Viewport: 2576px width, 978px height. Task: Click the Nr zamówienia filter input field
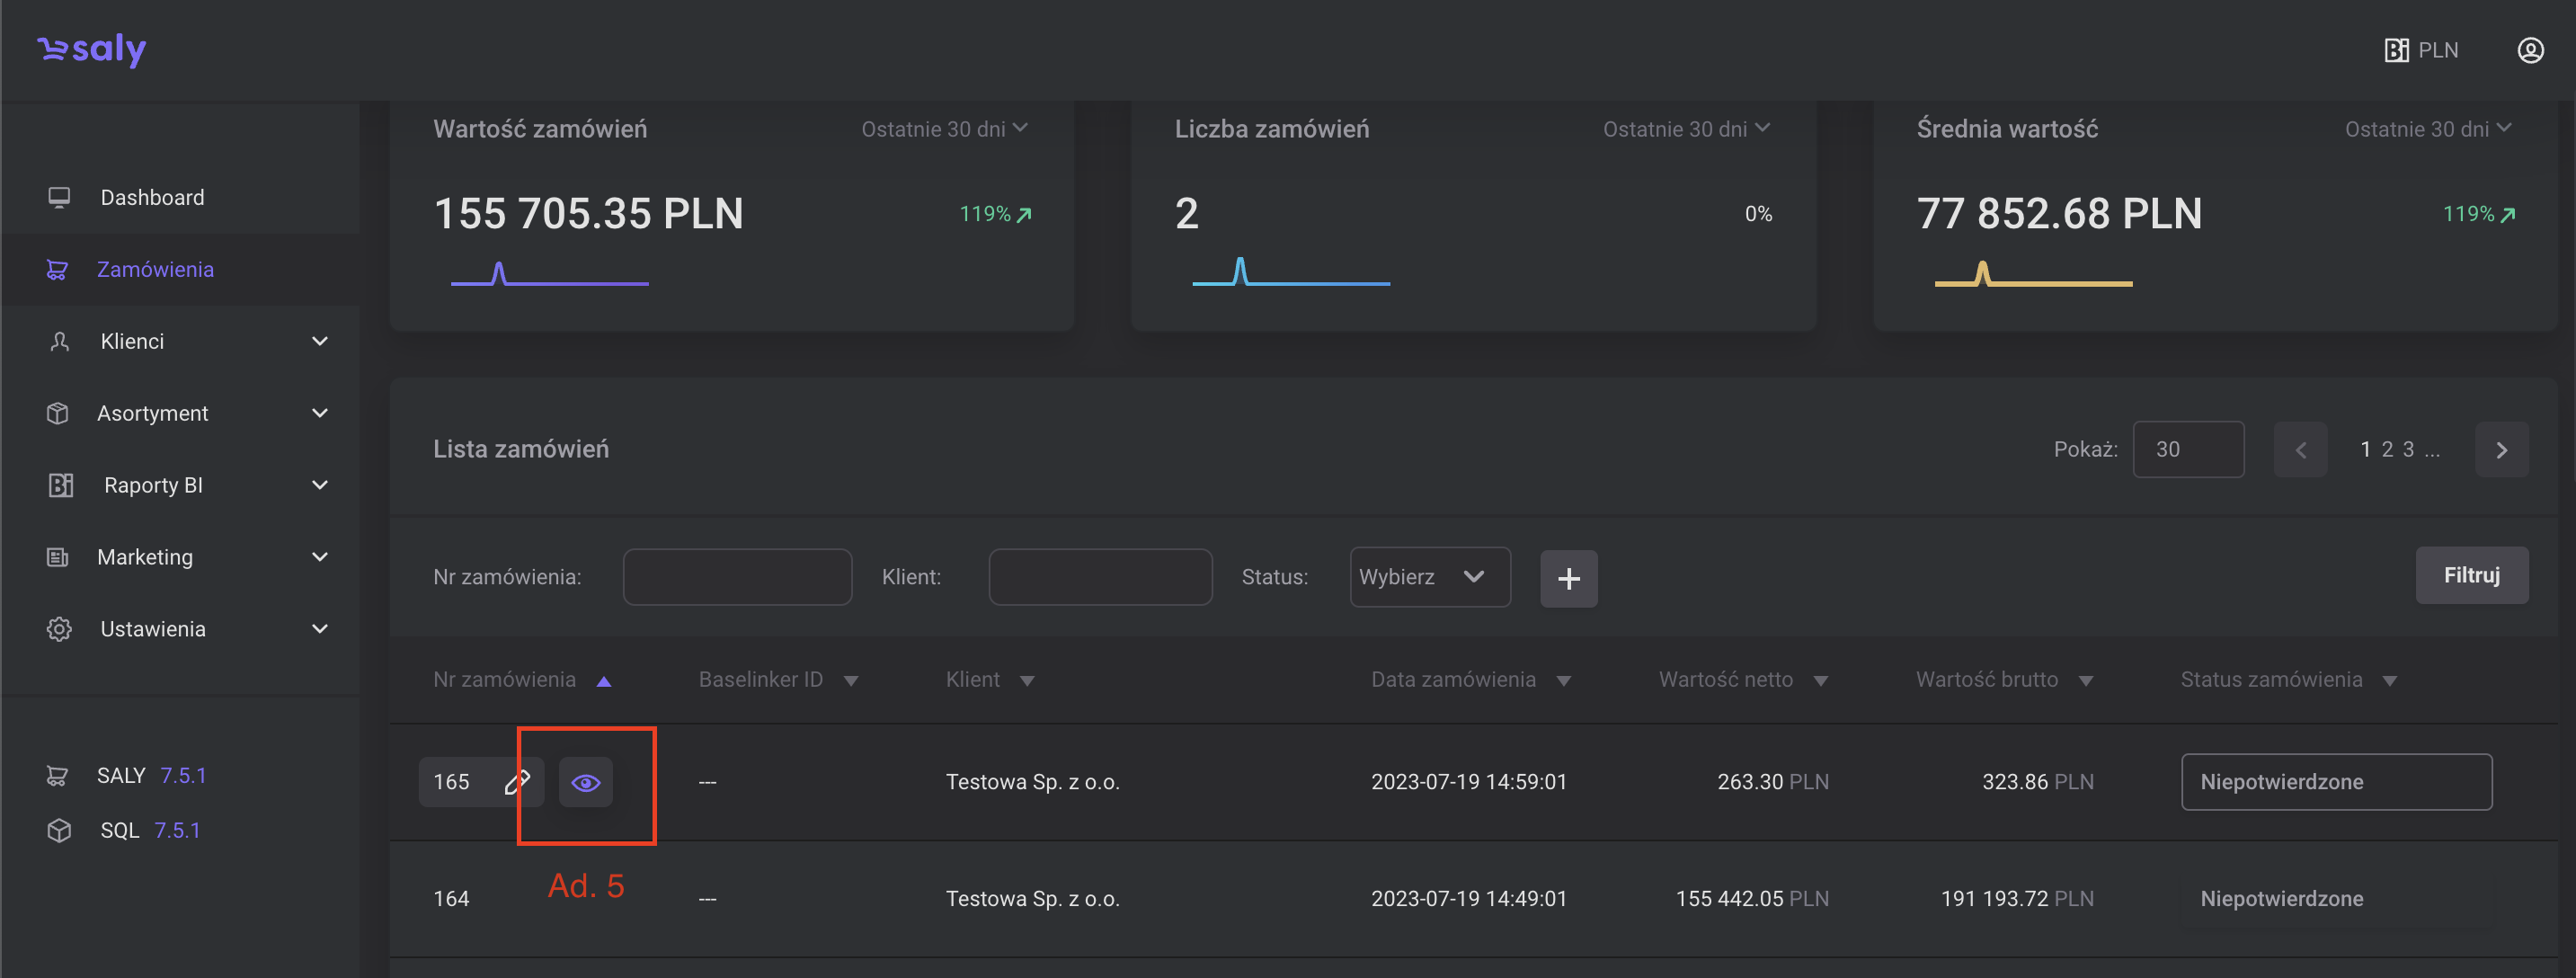point(737,577)
